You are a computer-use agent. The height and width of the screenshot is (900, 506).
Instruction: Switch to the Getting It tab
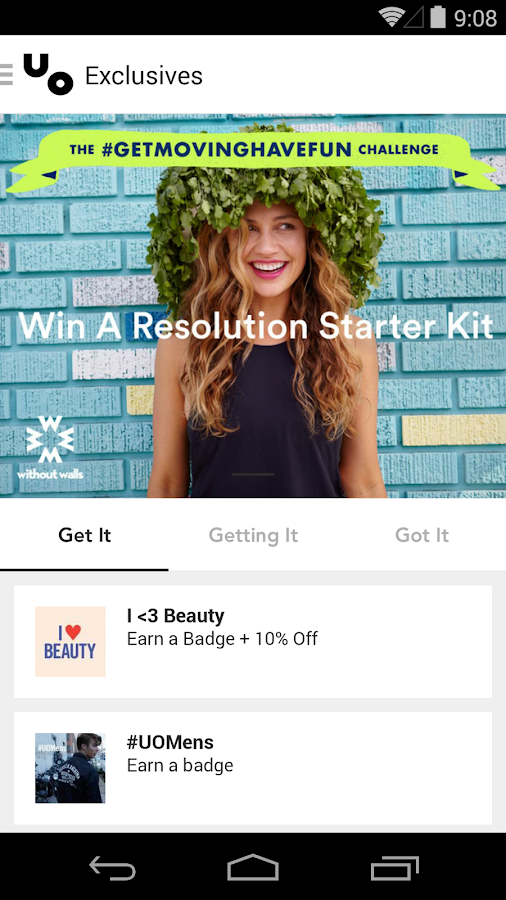(253, 535)
